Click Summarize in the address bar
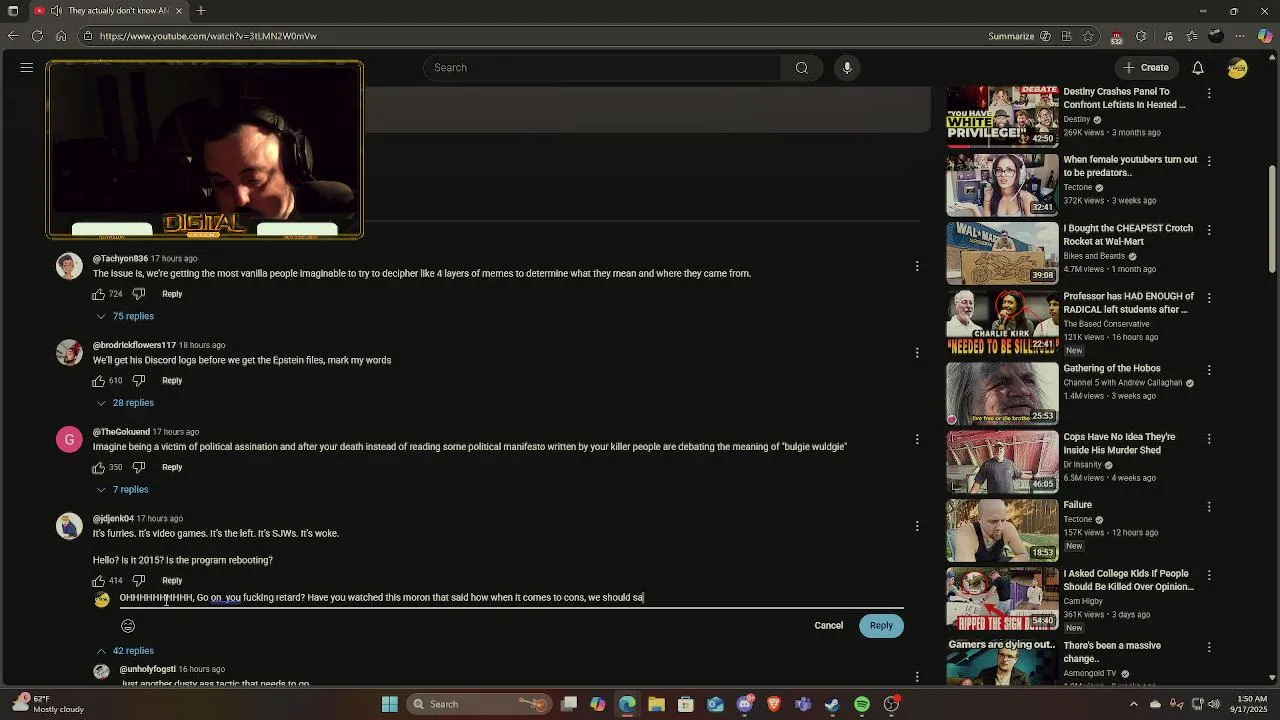1280x720 pixels. [x=1011, y=36]
